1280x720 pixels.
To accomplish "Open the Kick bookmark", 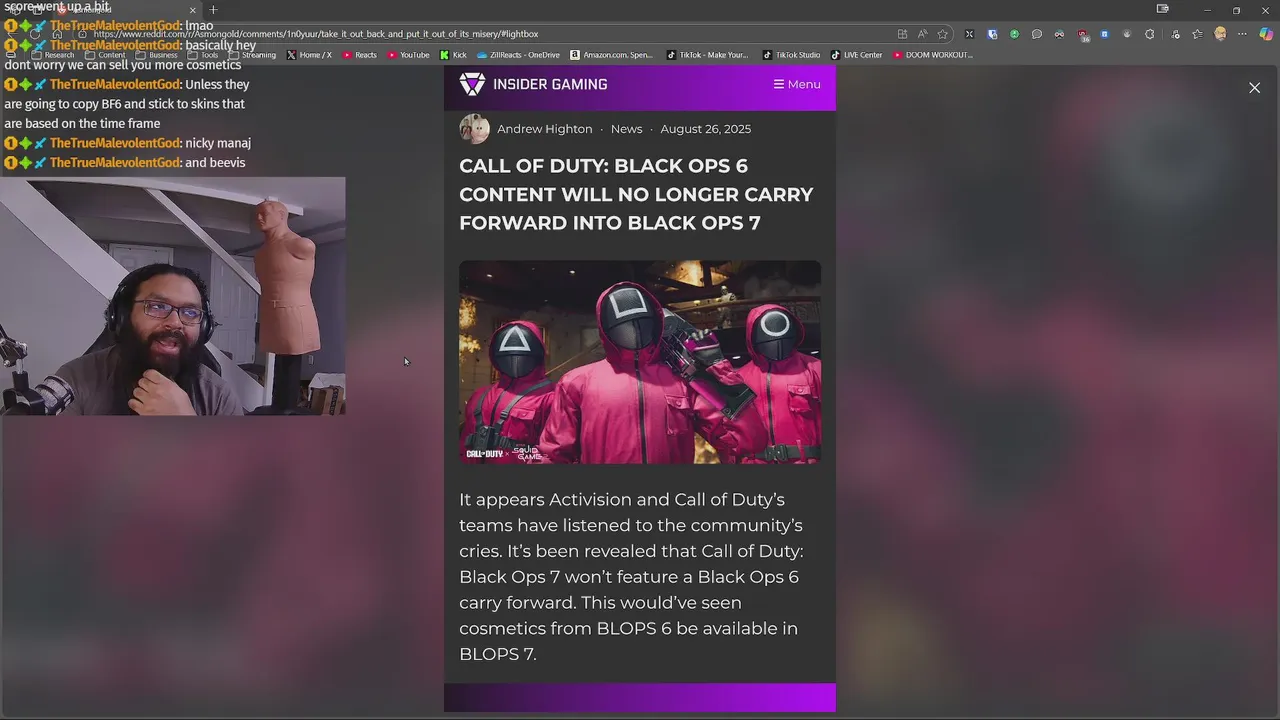I will tap(454, 55).
